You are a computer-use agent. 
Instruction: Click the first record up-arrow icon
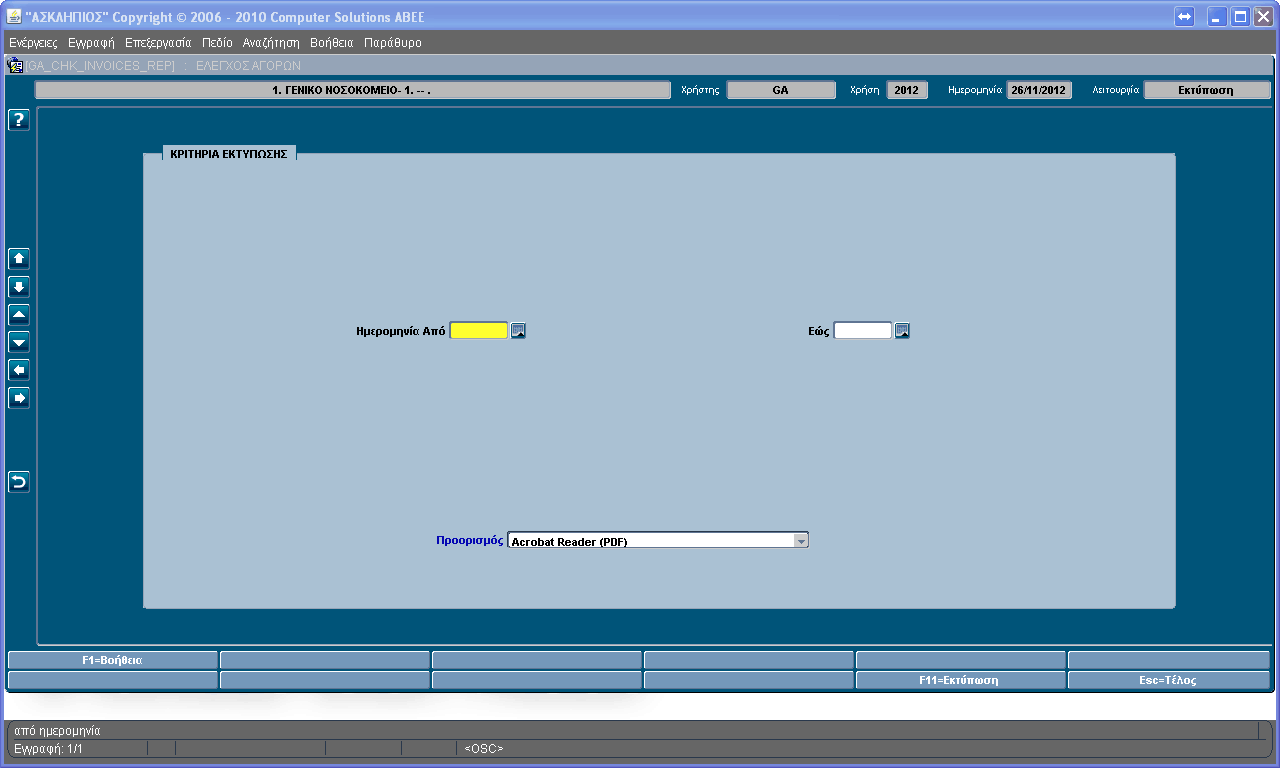pos(19,259)
